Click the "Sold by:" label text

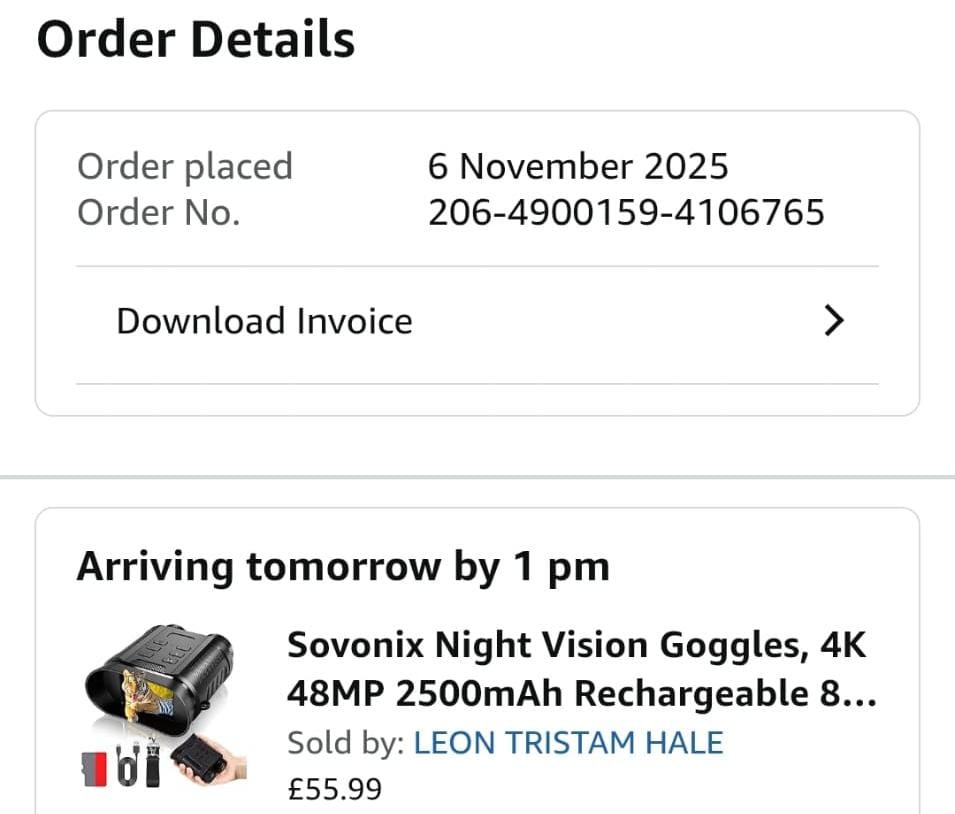(x=346, y=743)
